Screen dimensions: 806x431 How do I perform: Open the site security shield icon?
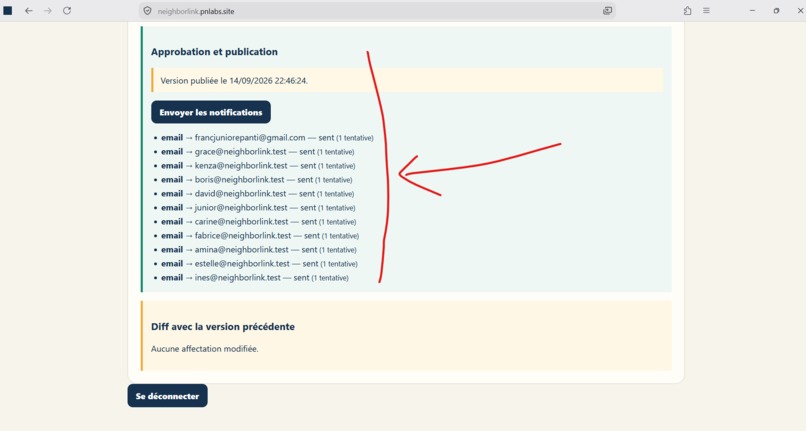click(x=148, y=11)
